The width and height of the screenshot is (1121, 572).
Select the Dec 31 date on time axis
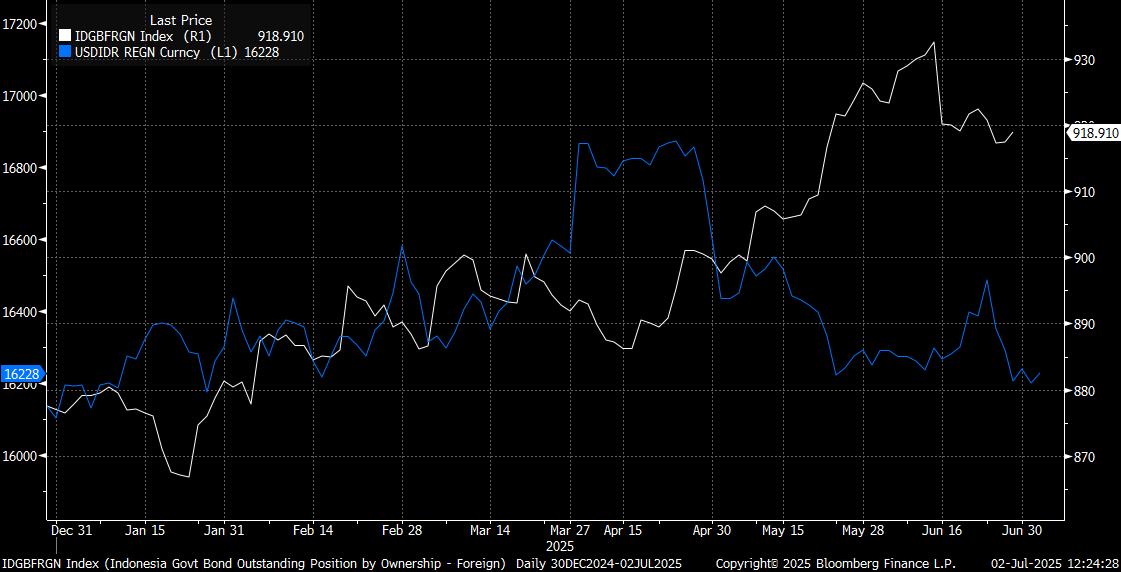click(71, 530)
